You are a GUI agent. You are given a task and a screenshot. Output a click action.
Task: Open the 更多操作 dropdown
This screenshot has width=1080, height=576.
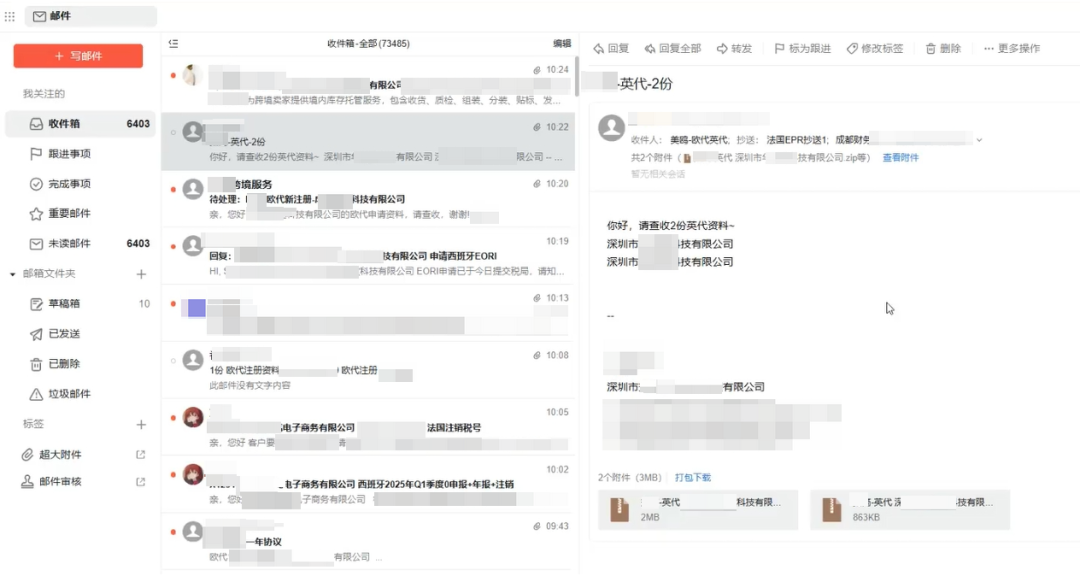(1006, 46)
